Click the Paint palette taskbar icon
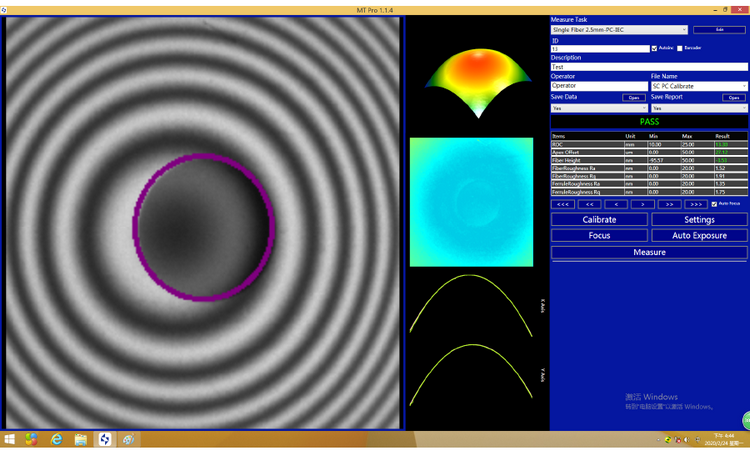Viewport: 750px width, 456px height. tap(128, 440)
